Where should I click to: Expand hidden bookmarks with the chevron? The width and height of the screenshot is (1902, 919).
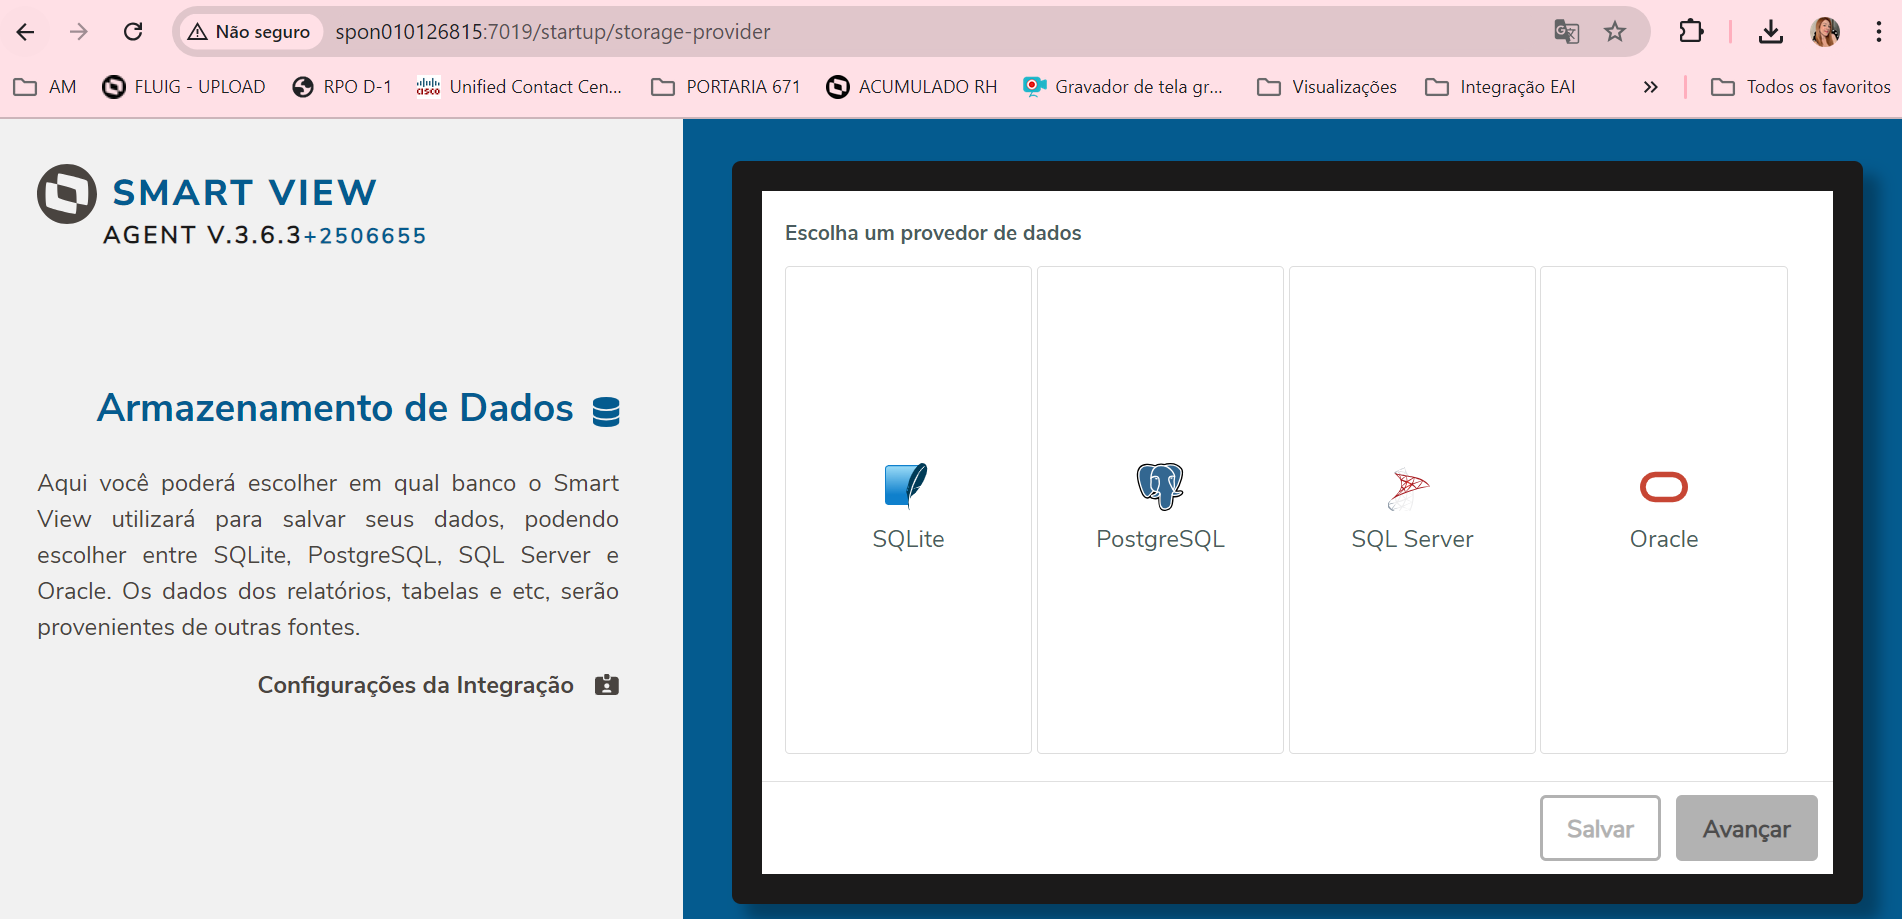(x=1651, y=87)
